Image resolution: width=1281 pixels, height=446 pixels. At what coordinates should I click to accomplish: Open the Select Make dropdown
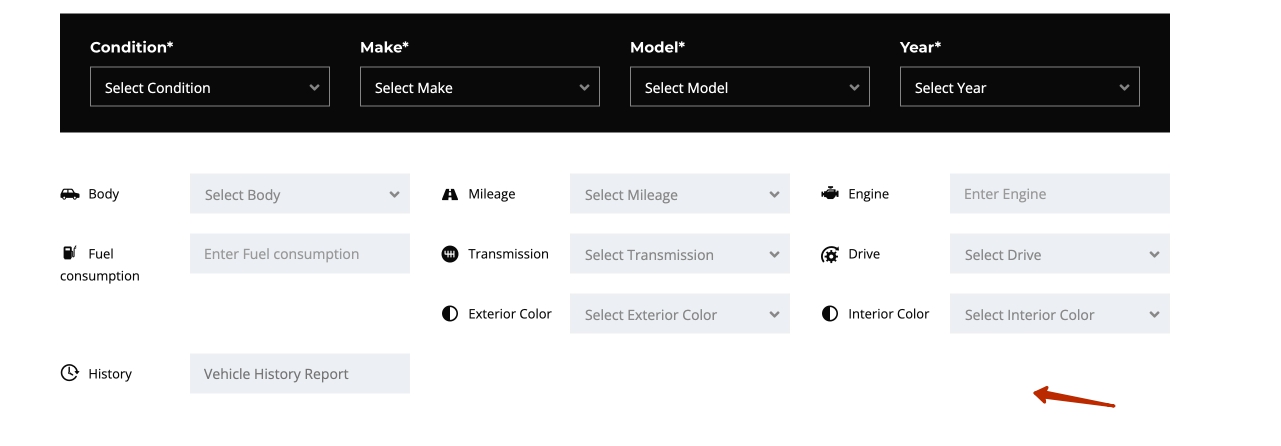click(x=480, y=87)
